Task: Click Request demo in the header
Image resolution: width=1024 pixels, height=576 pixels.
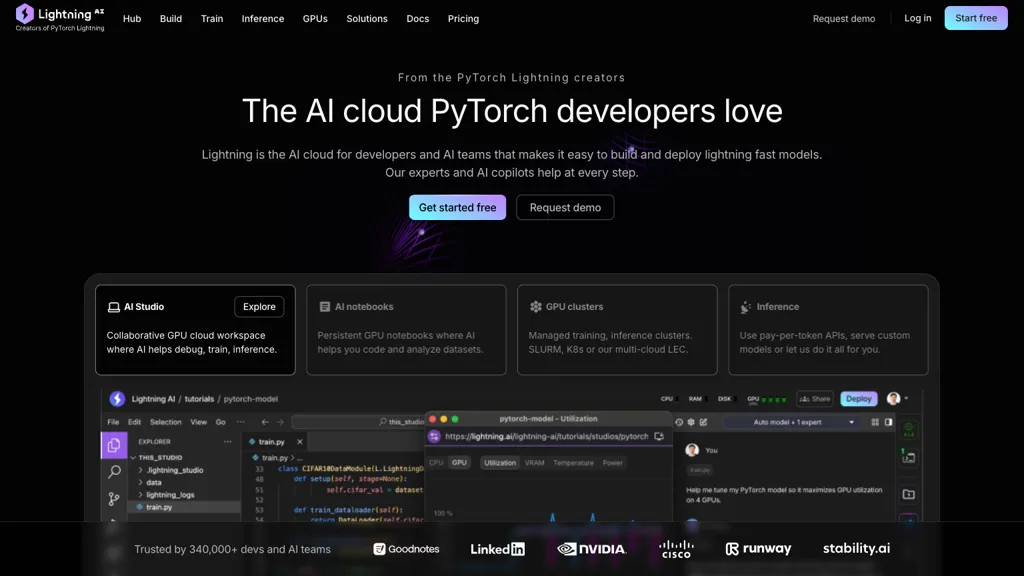Action: click(844, 19)
